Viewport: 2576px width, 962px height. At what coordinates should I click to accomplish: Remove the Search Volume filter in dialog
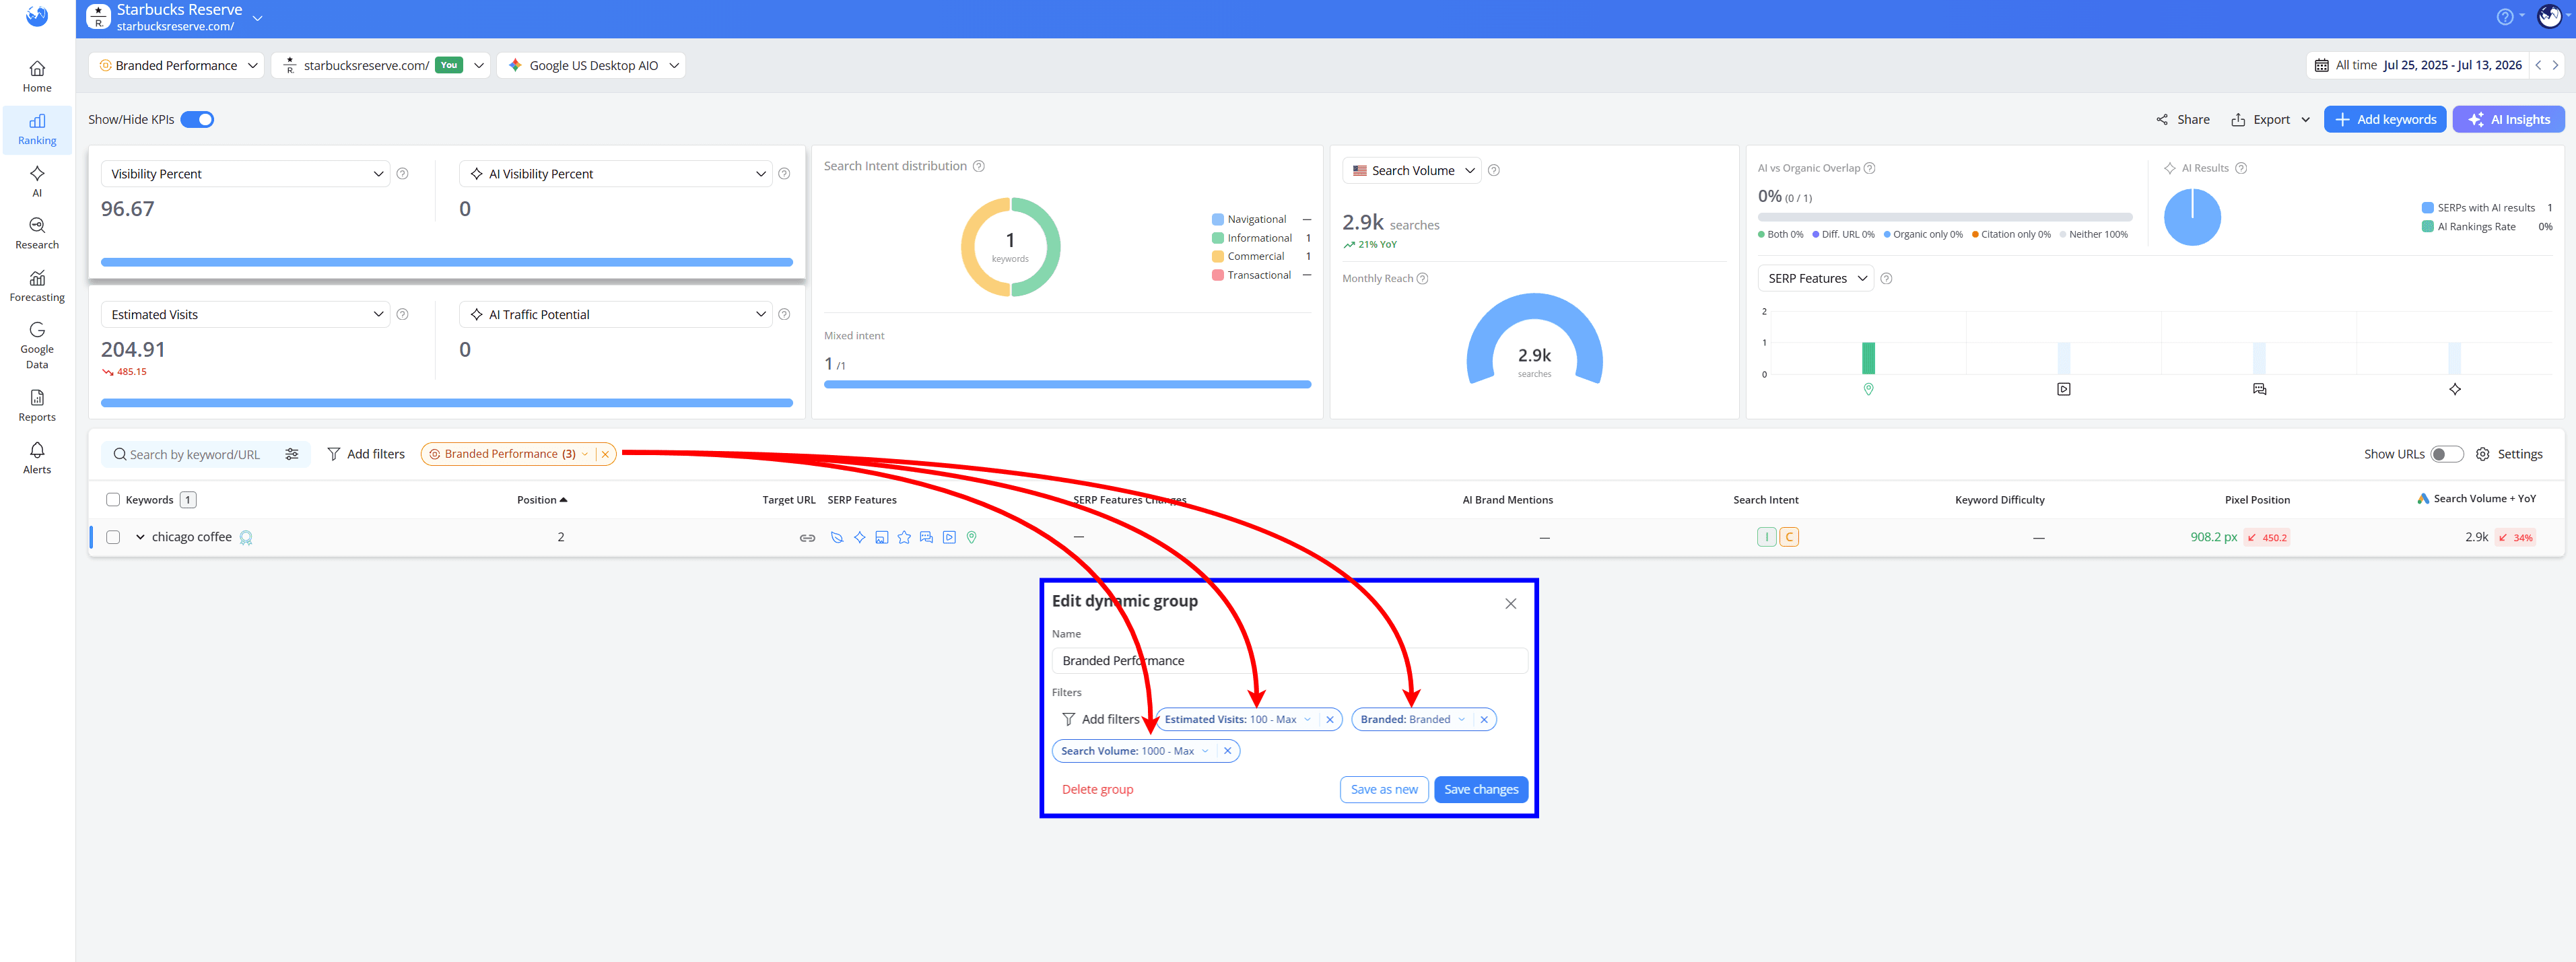tap(1227, 751)
